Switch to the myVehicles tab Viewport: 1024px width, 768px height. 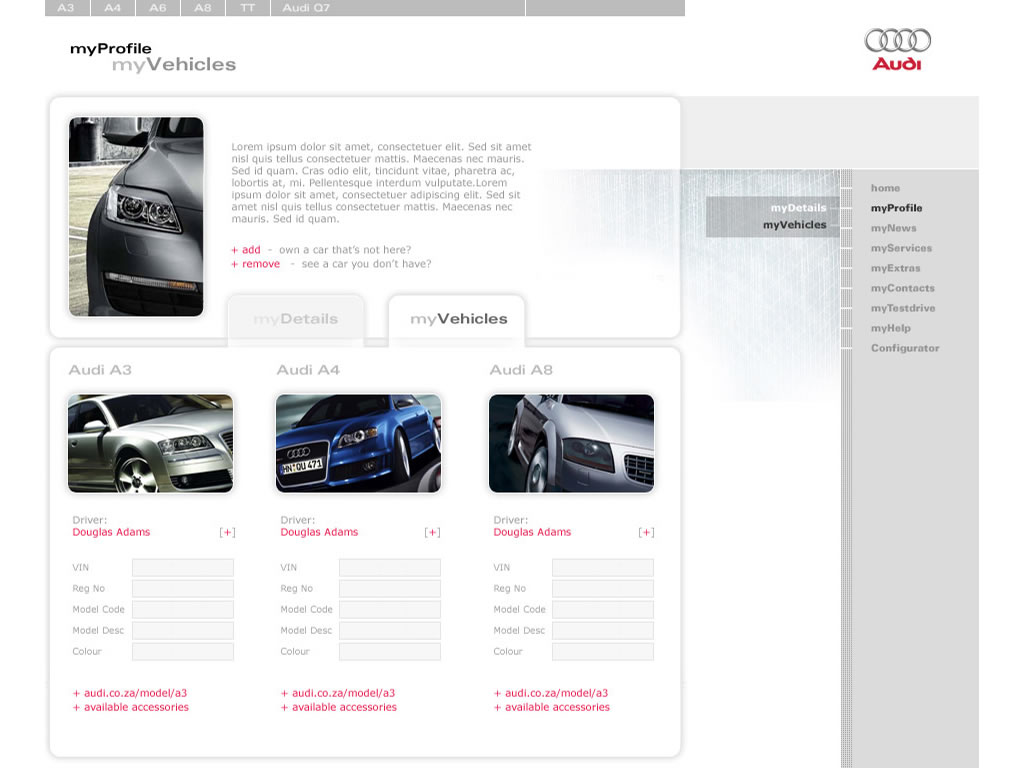(x=458, y=319)
